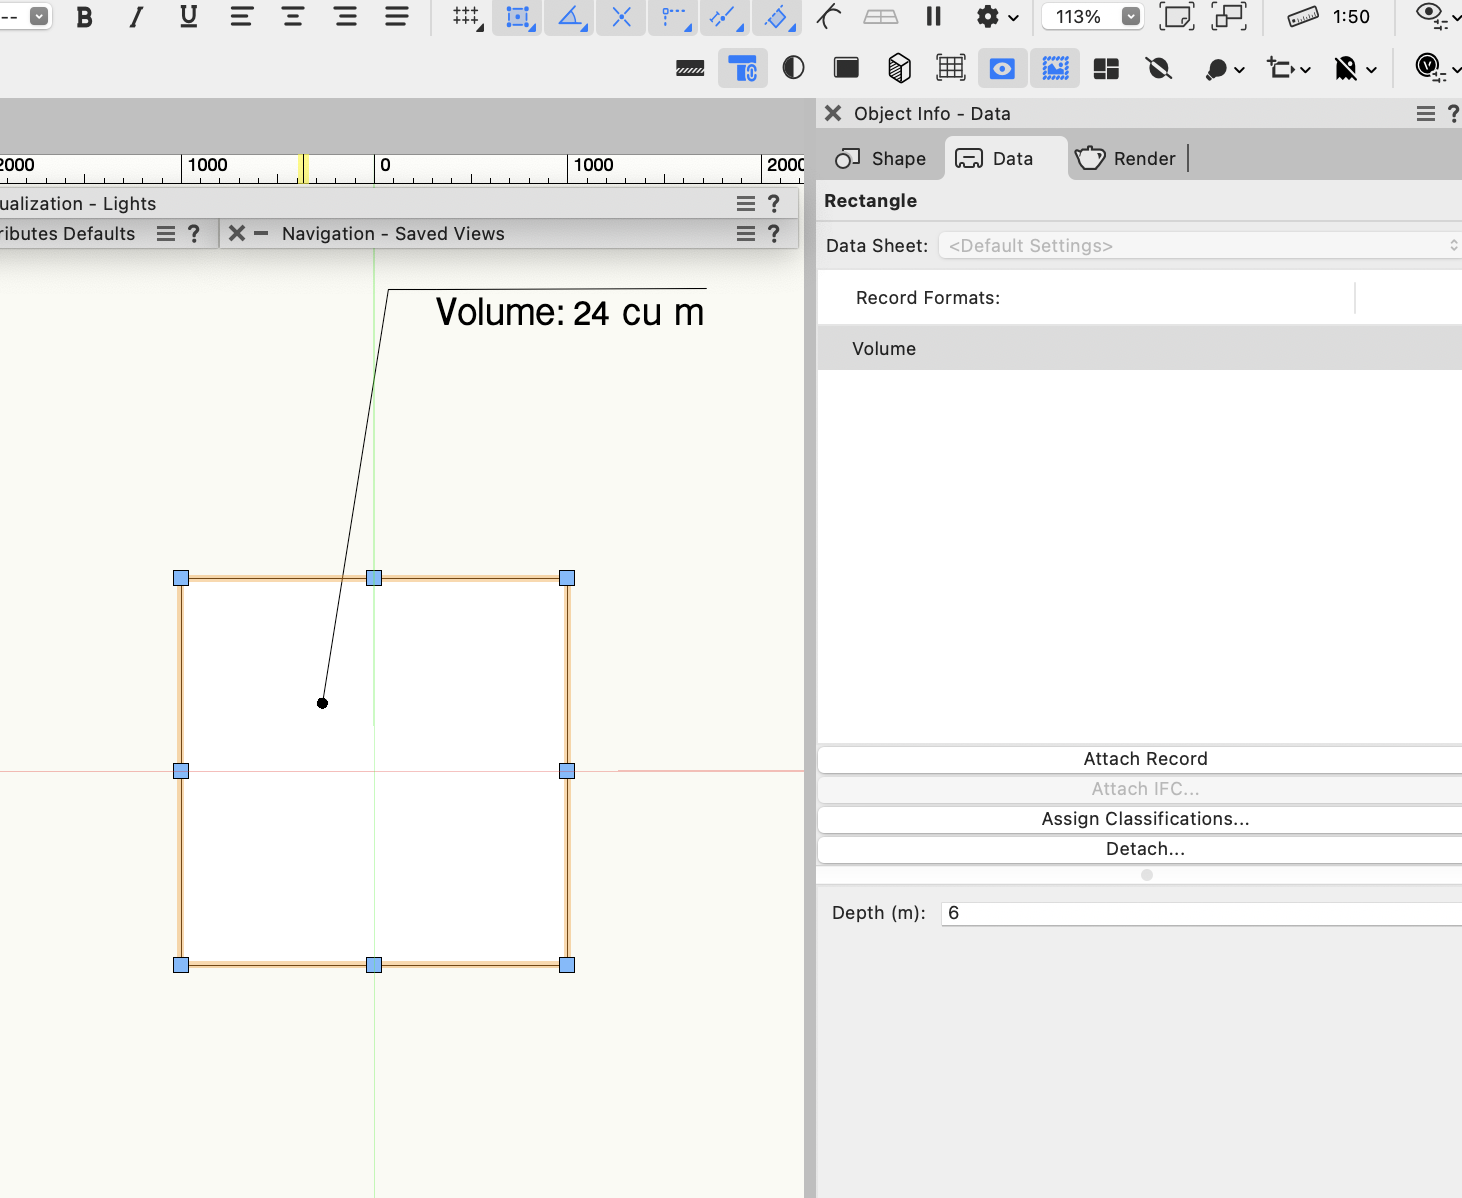The width and height of the screenshot is (1462, 1198).
Task: Click the Attach Record button
Action: coord(1144,759)
